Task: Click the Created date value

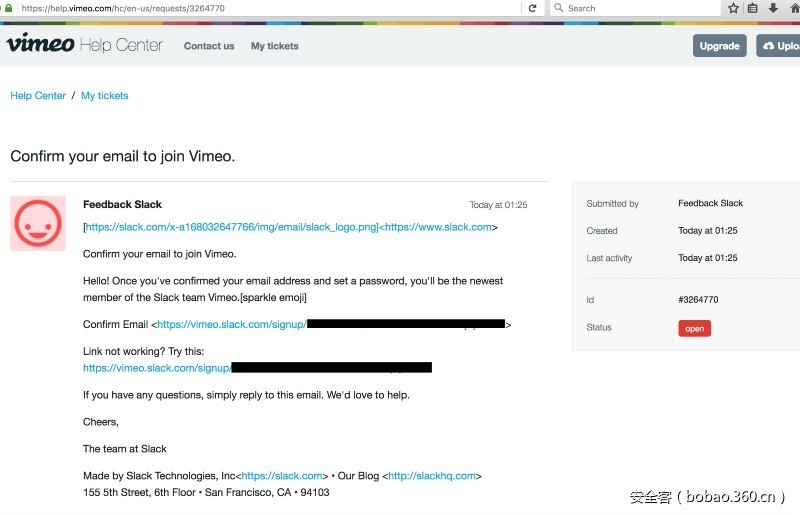Action: (x=708, y=231)
